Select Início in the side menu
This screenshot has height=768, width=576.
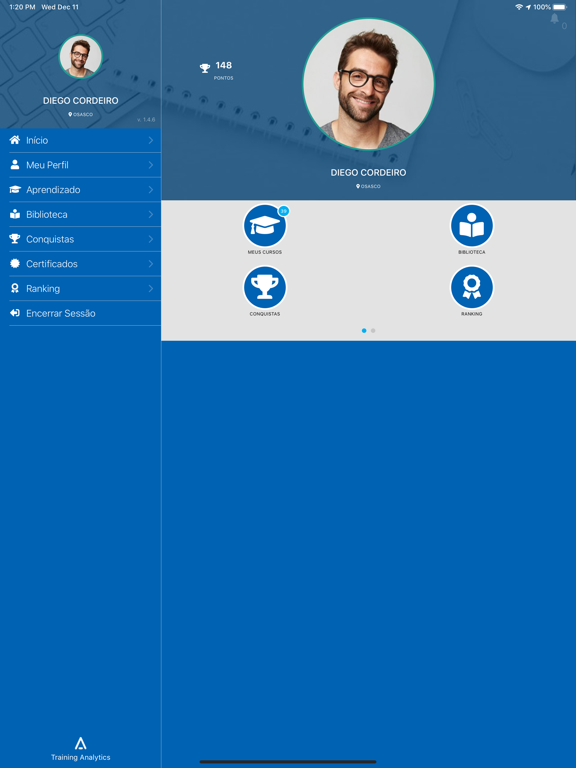80,140
